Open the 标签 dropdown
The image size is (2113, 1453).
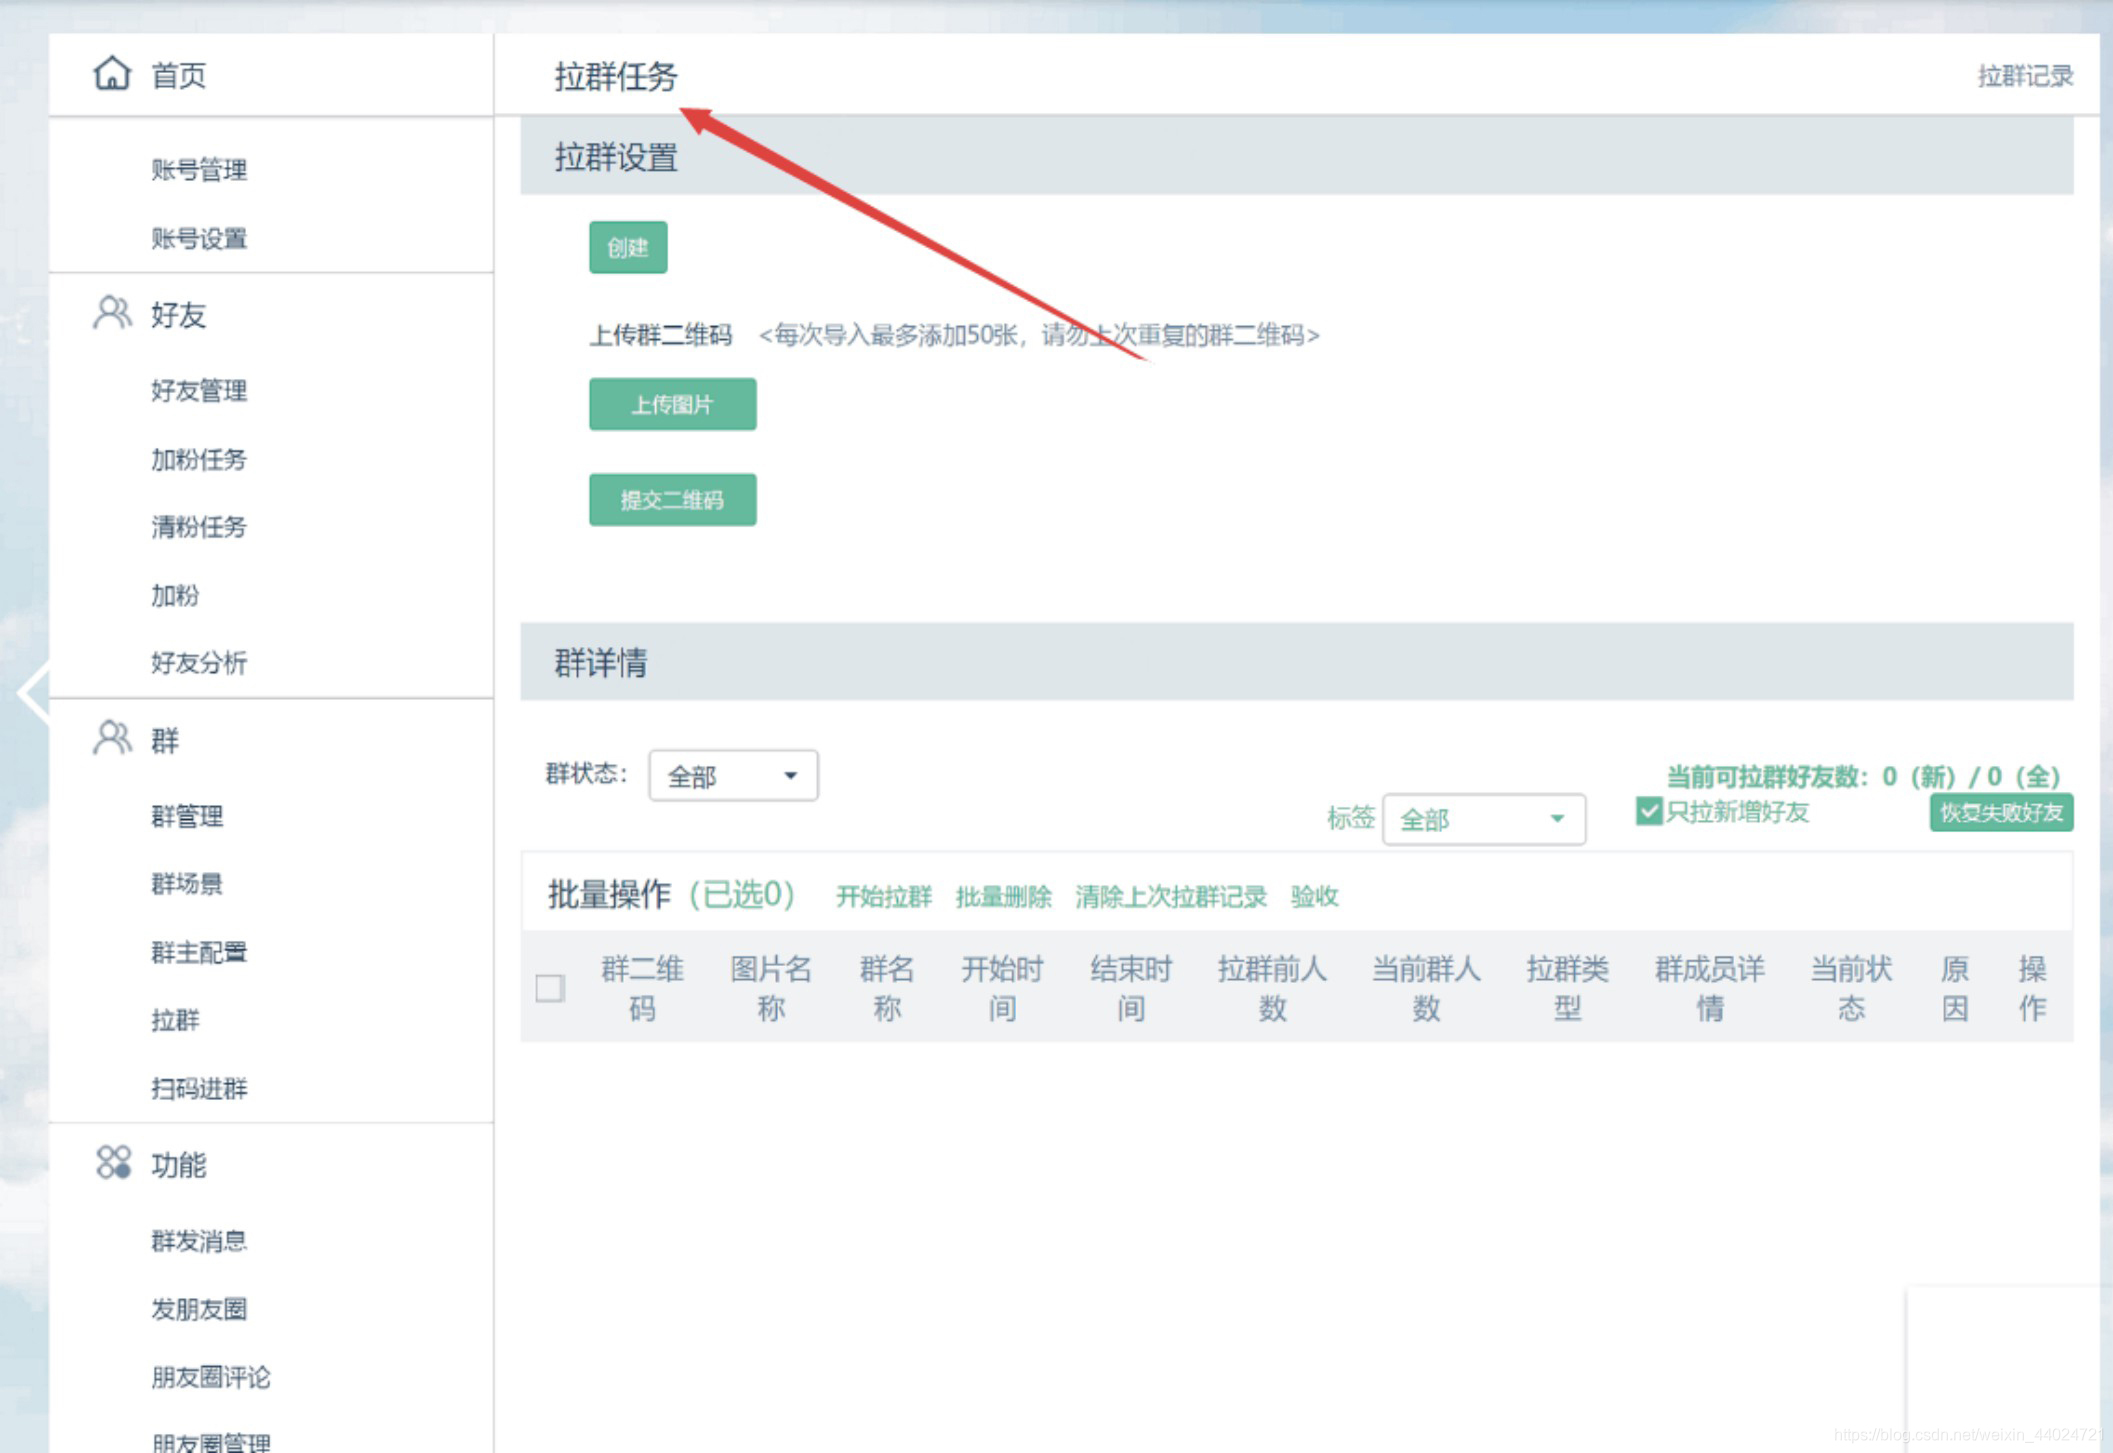click(x=1483, y=819)
